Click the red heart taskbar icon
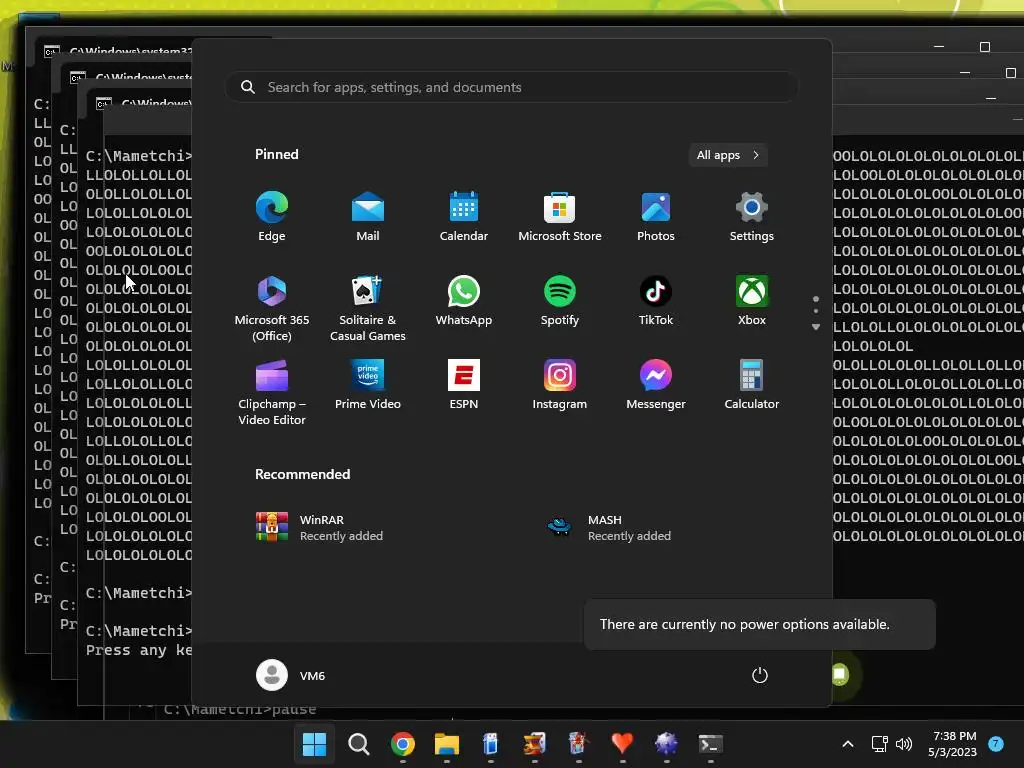Viewport: 1024px width, 768px height. tap(622, 744)
